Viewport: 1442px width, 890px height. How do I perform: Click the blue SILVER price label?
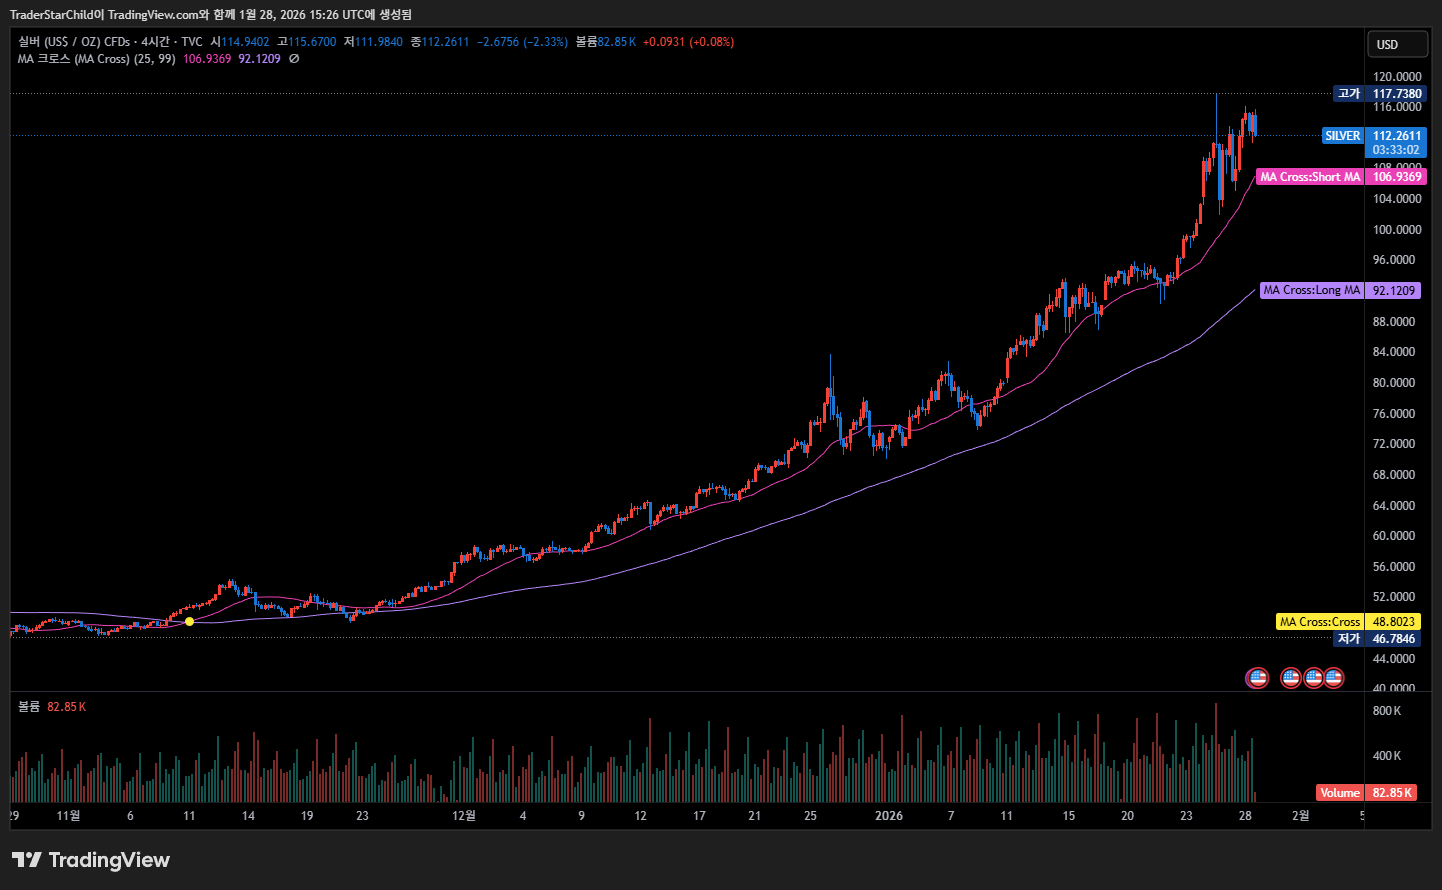pyautogui.click(x=1342, y=136)
